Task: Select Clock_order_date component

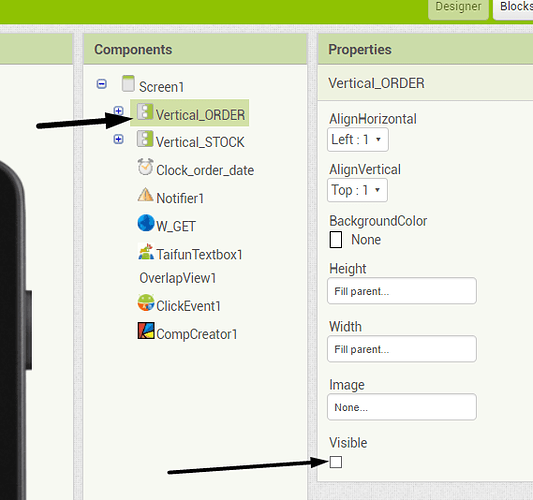Action: tap(205, 170)
